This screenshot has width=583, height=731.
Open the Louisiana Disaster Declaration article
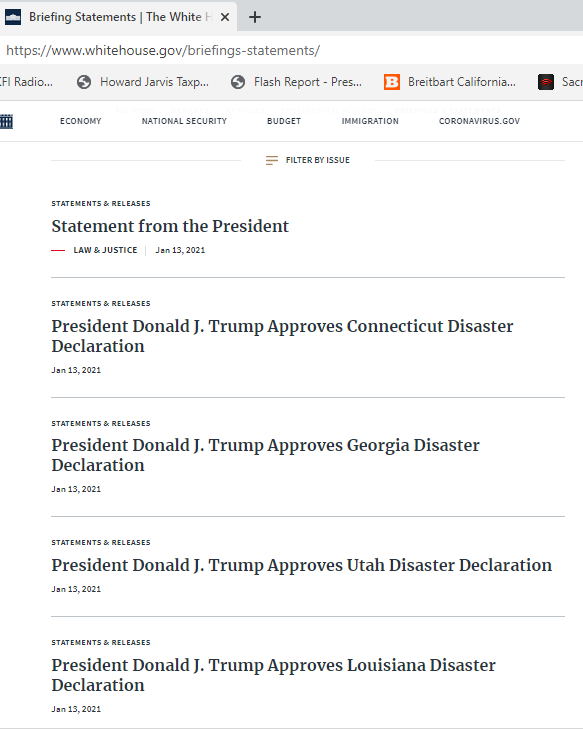273,675
